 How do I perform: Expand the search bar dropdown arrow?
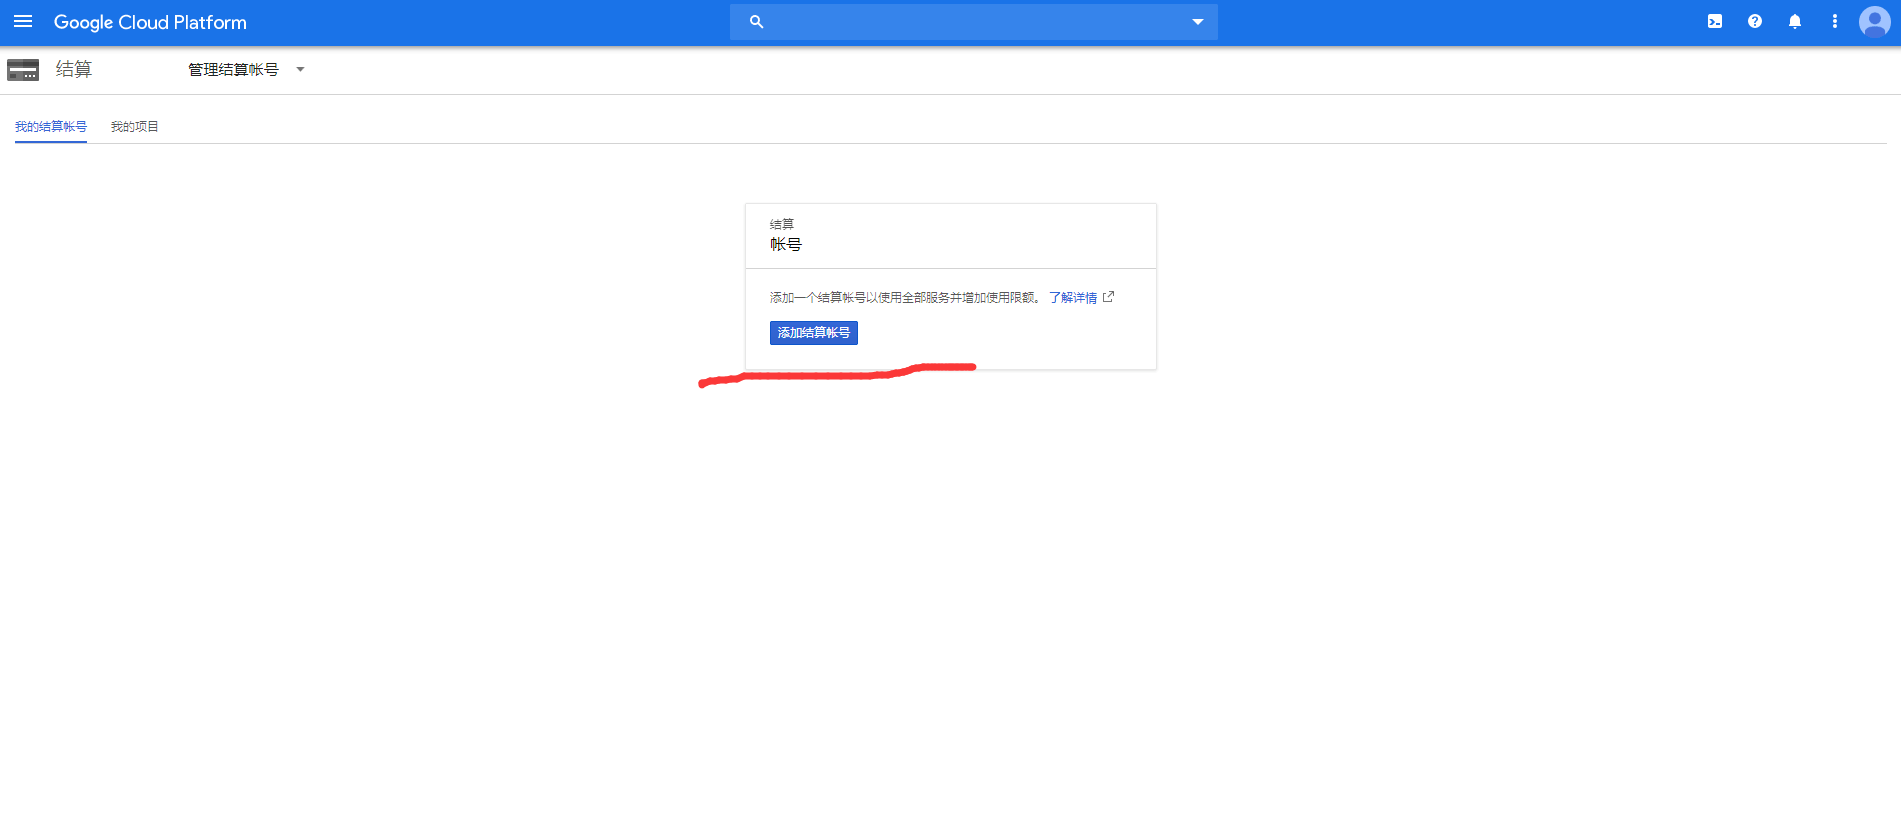[x=1197, y=22]
